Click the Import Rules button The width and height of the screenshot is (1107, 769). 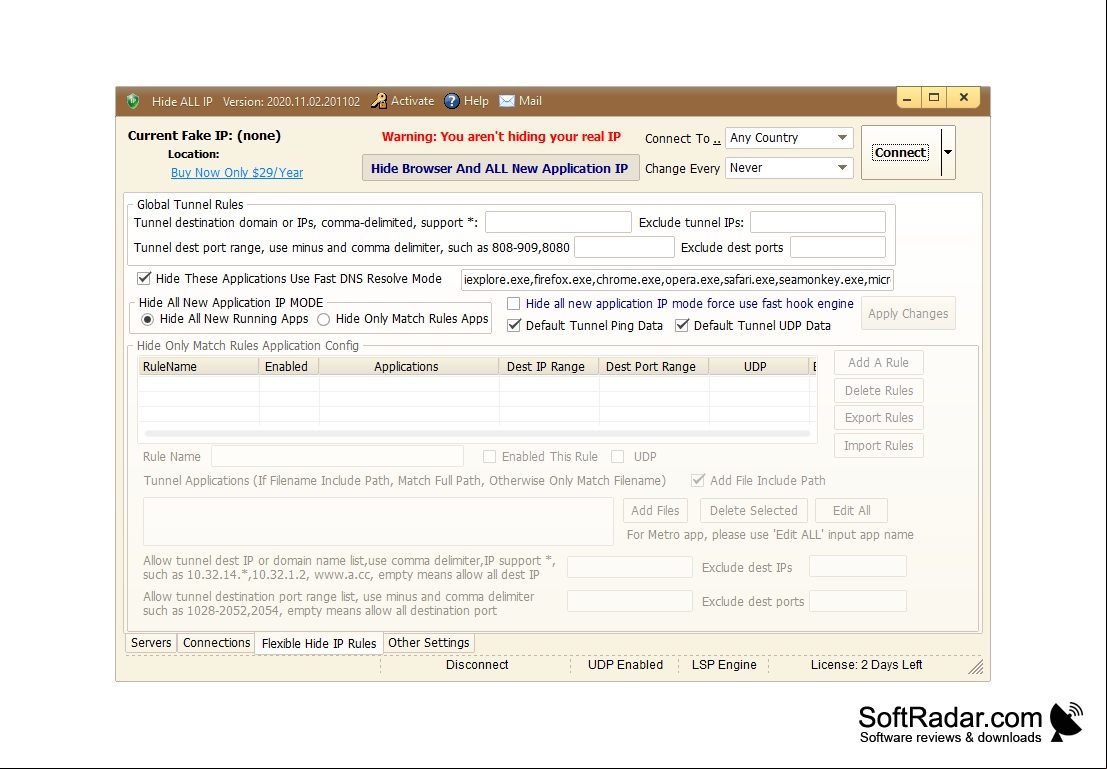tap(878, 446)
